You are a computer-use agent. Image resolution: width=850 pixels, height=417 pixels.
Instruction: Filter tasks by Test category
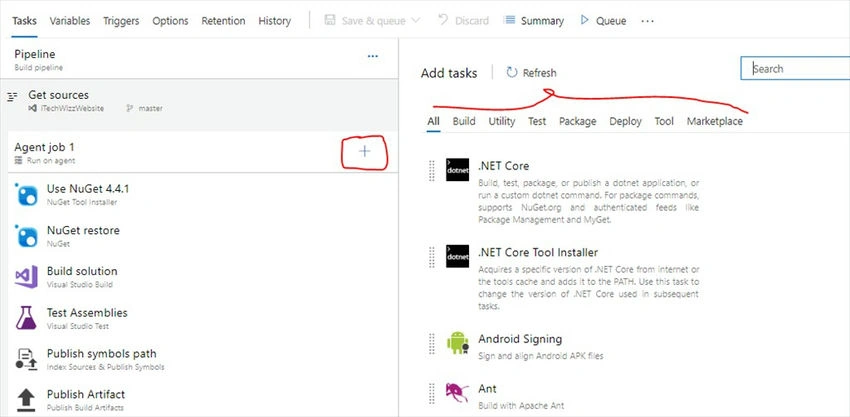(x=537, y=121)
